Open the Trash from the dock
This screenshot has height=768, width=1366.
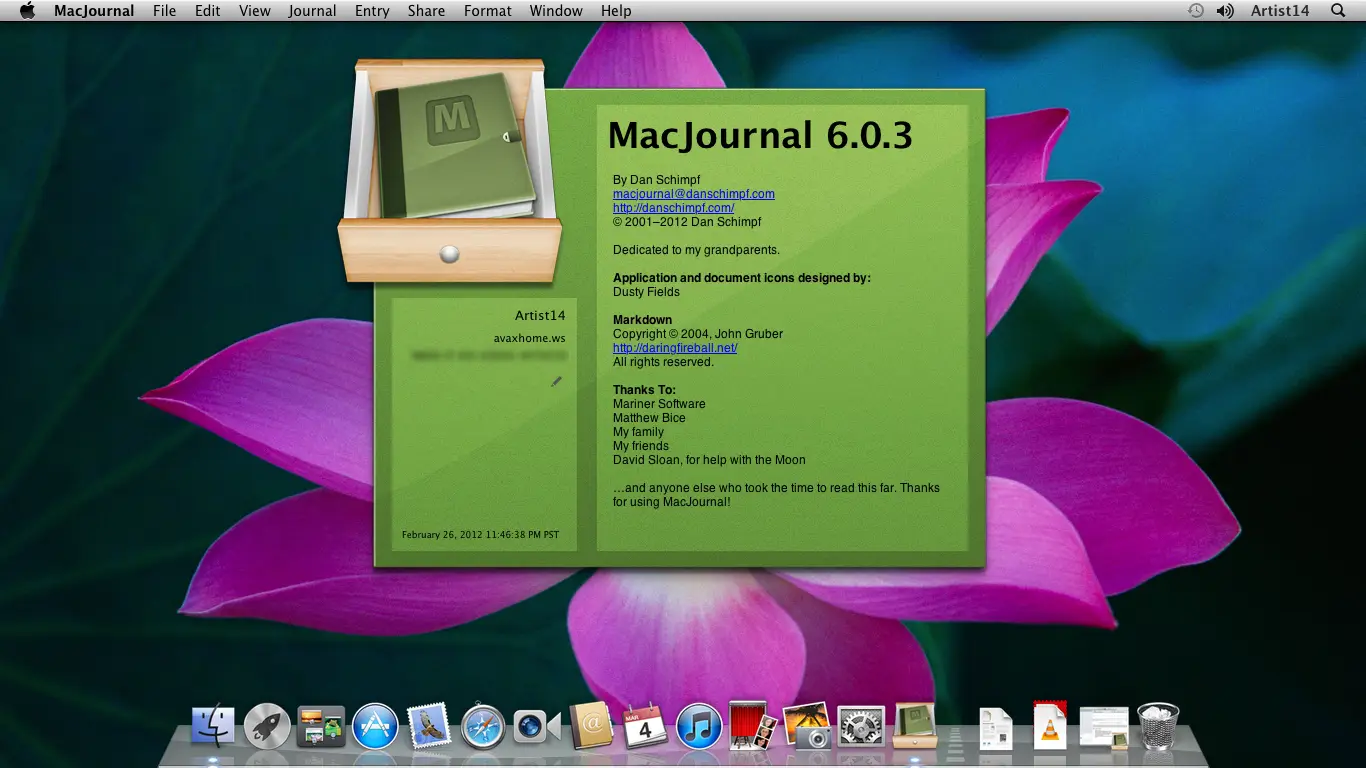1158,726
